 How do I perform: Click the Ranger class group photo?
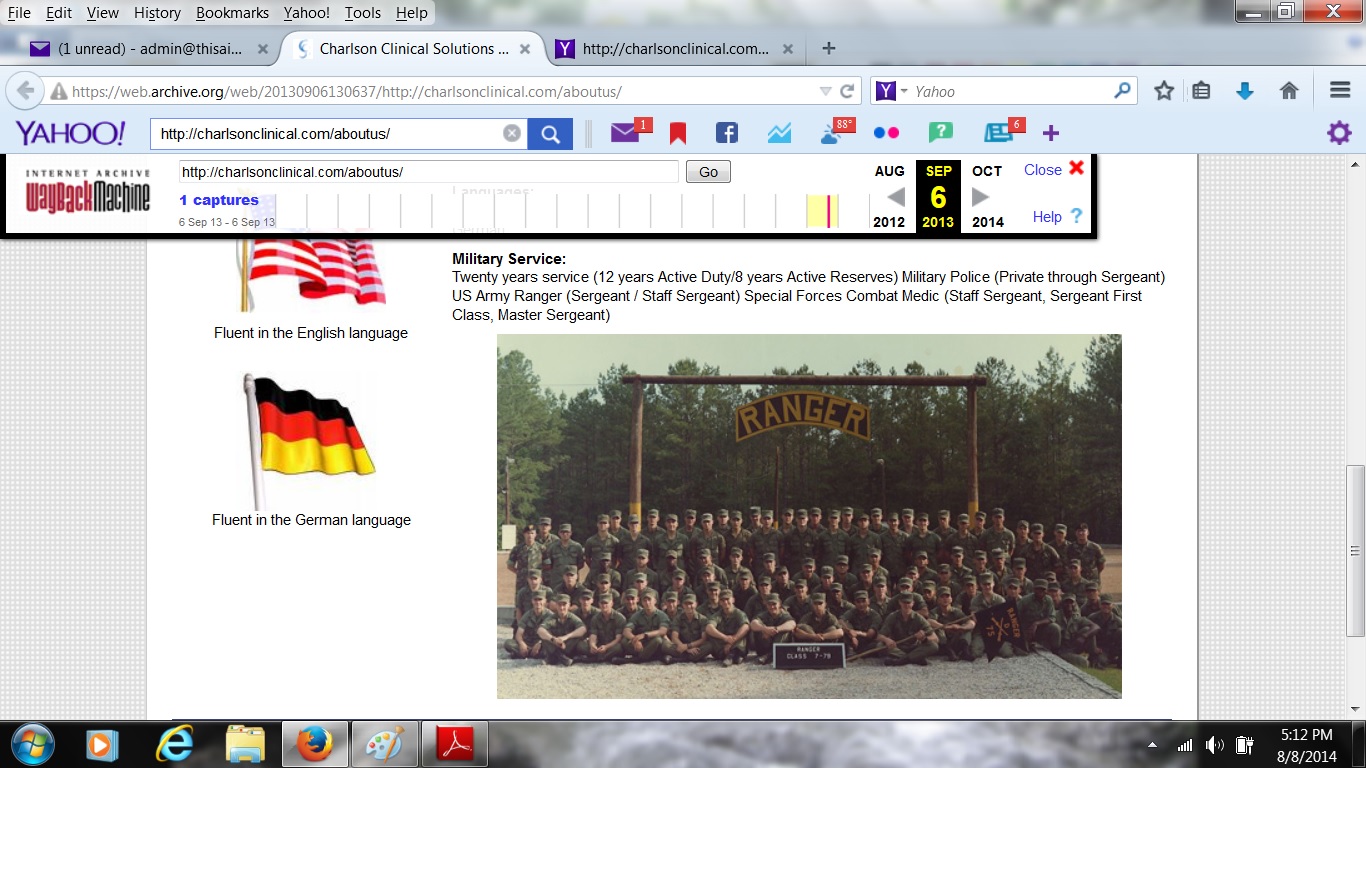[809, 516]
